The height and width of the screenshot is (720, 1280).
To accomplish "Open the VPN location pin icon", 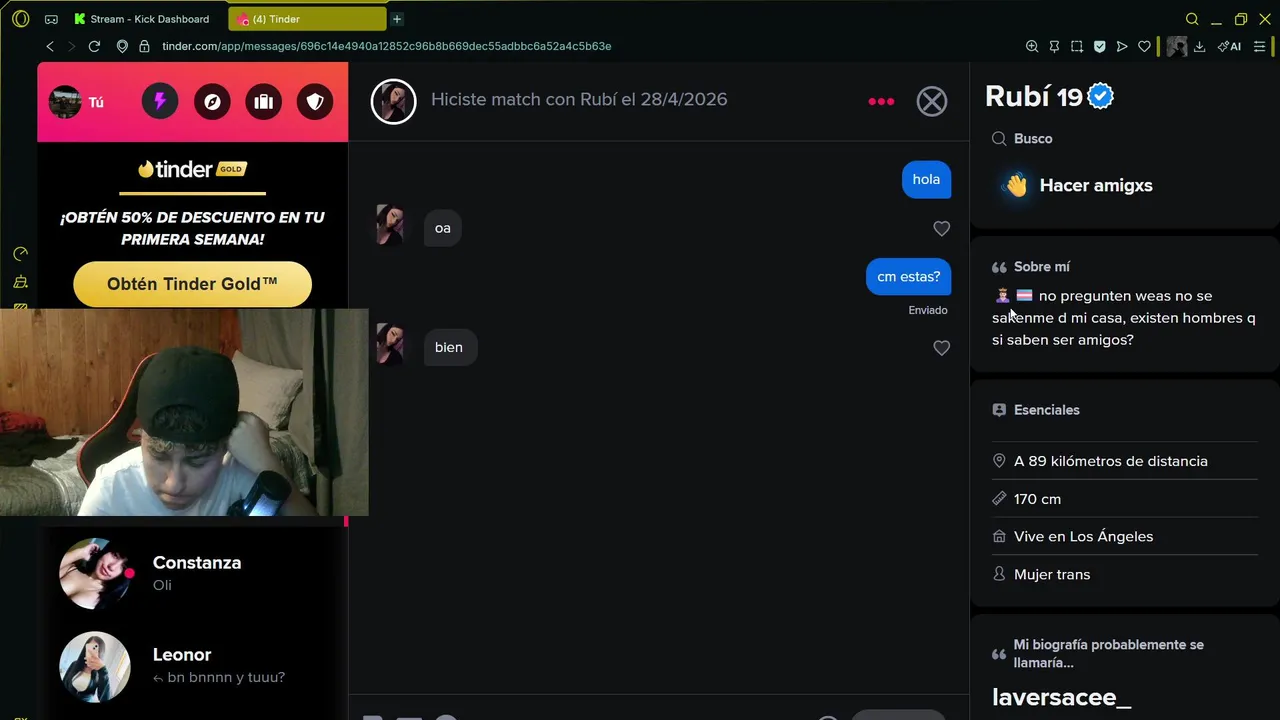I will pos(122,46).
